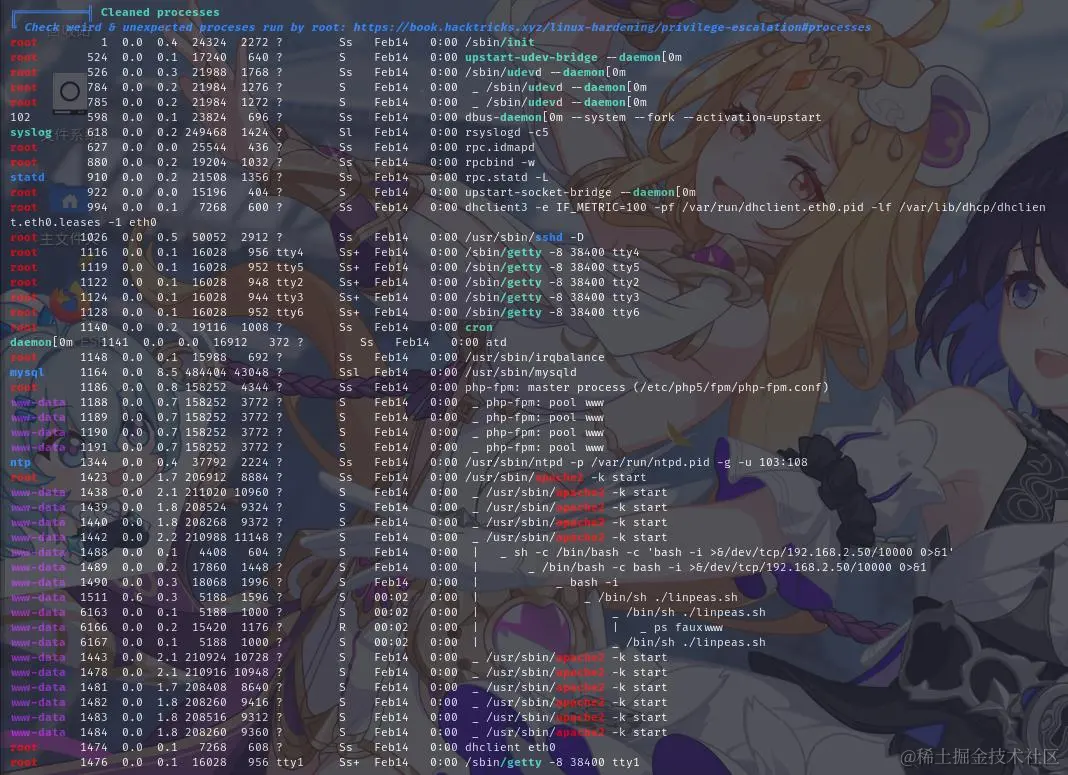
Task: Click the Firefox desktop icon behind the terminal
Action: pyautogui.click(x=67, y=304)
